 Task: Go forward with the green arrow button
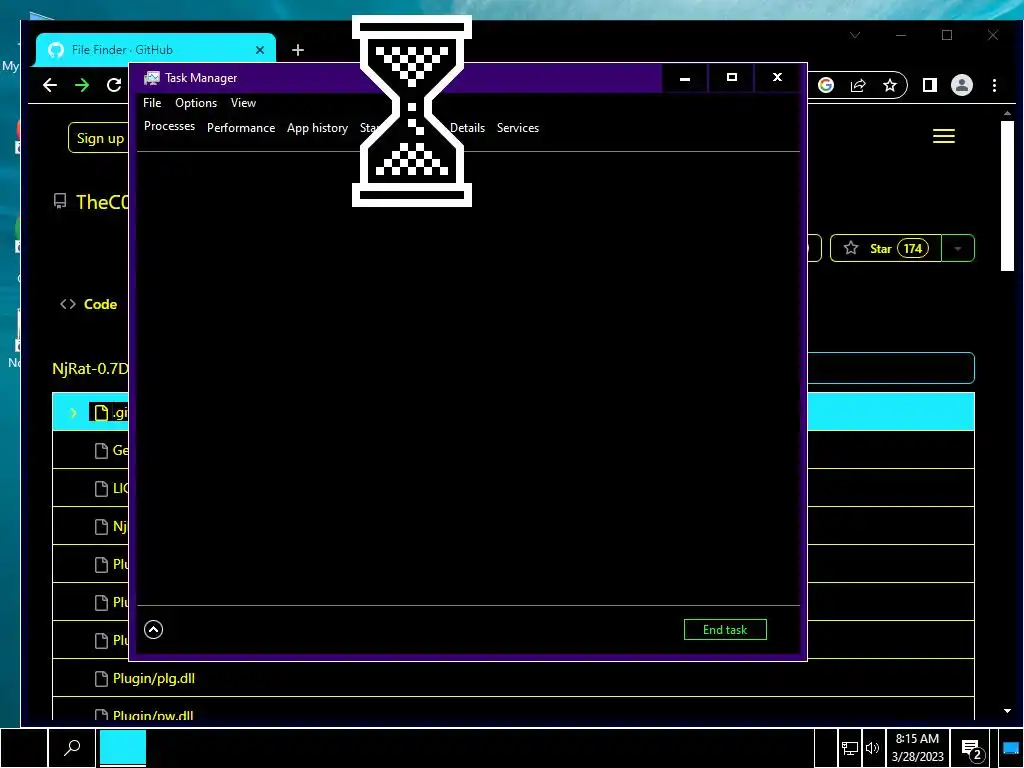[x=82, y=85]
